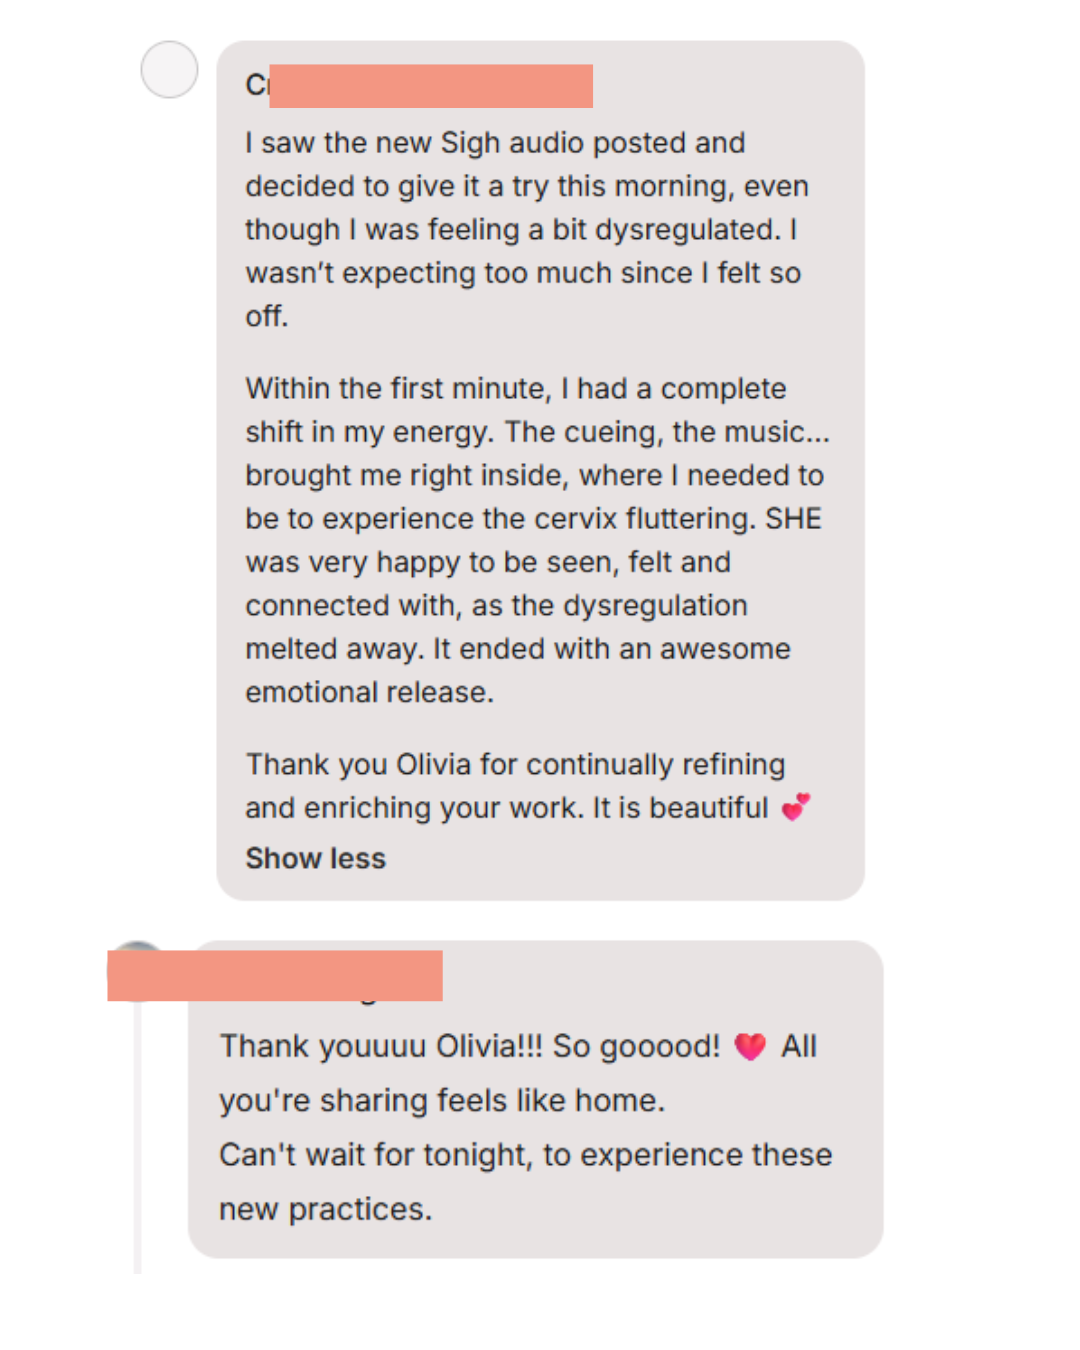
Task: Click the visible letter "C" of the commenter's name
Action: [x=256, y=86]
